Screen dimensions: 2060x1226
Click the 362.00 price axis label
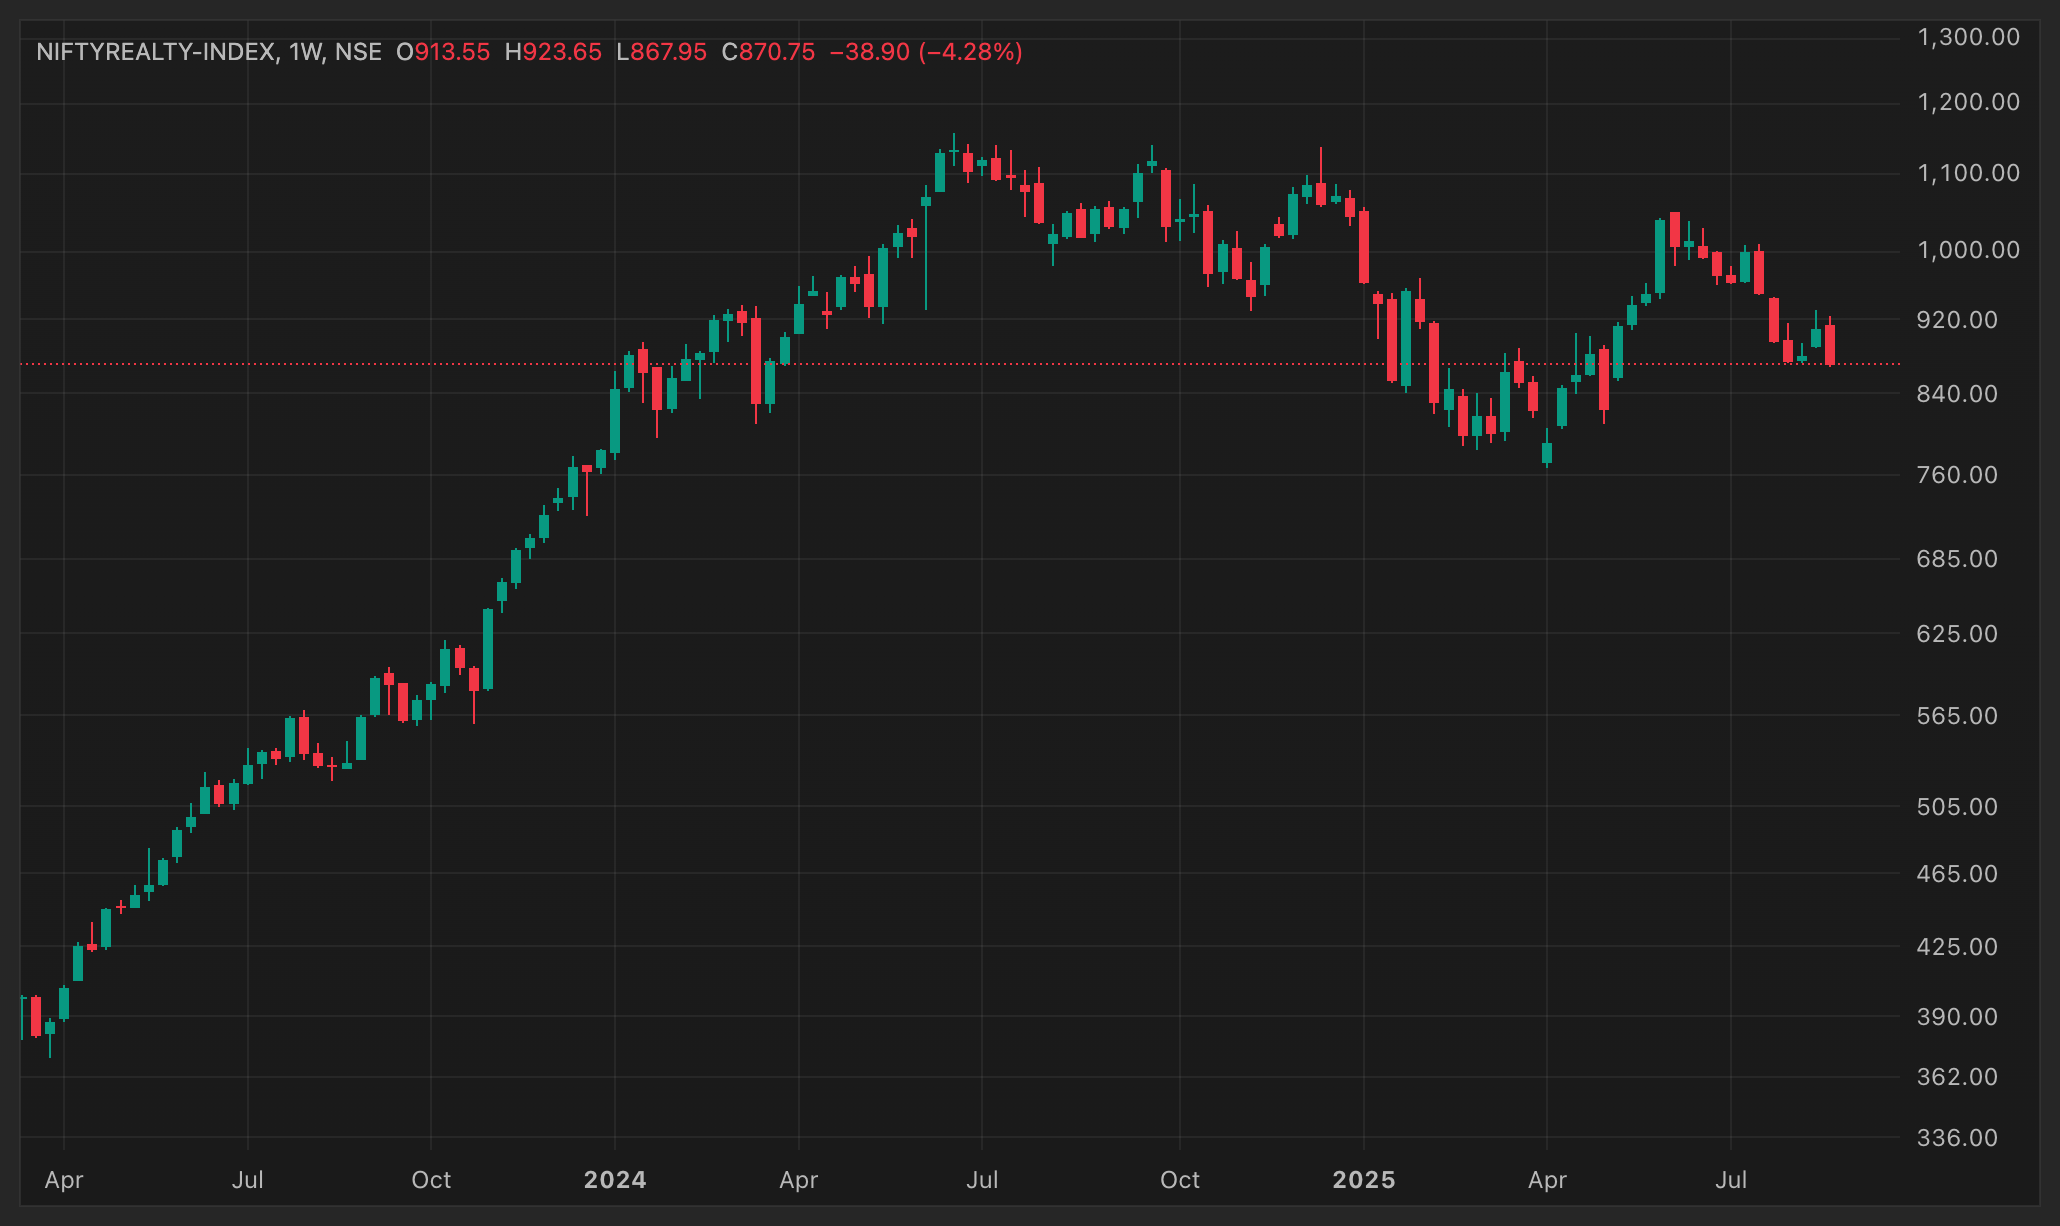(1957, 1077)
